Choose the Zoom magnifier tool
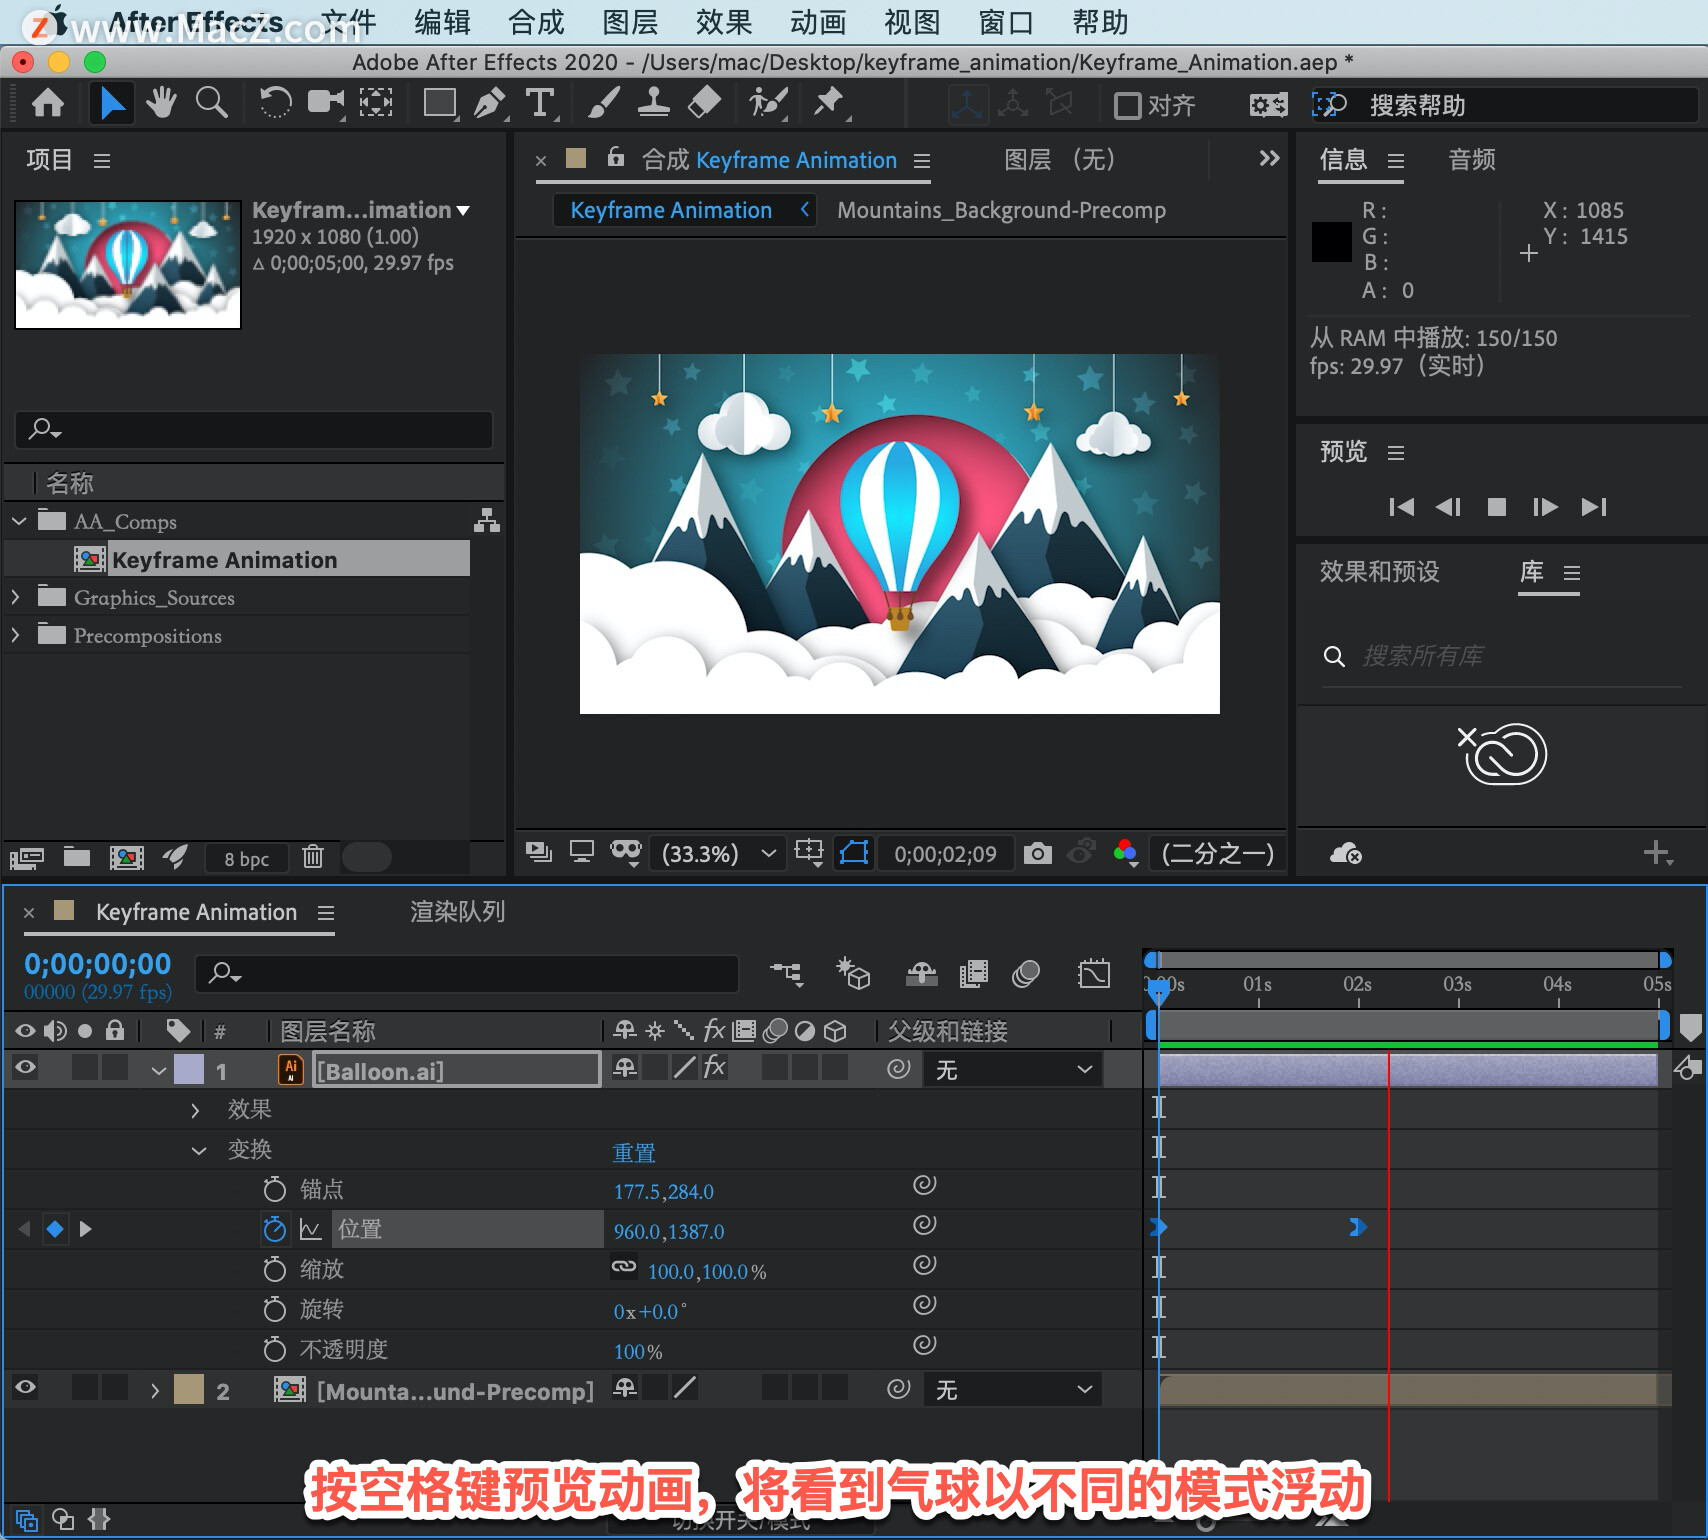 pyautogui.click(x=211, y=103)
